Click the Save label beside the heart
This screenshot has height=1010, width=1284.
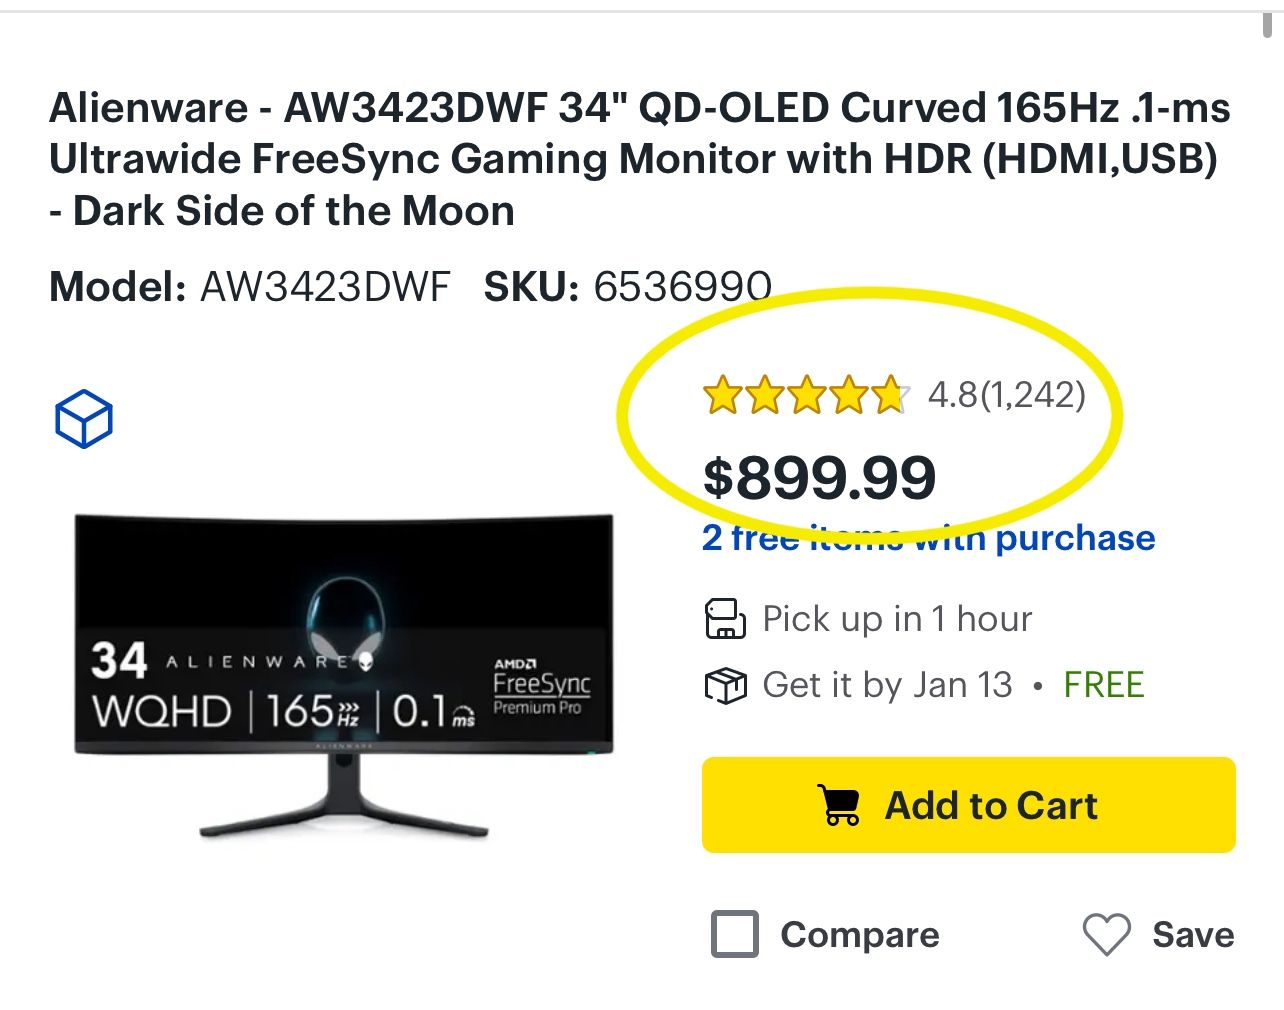tap(1193, 935)
